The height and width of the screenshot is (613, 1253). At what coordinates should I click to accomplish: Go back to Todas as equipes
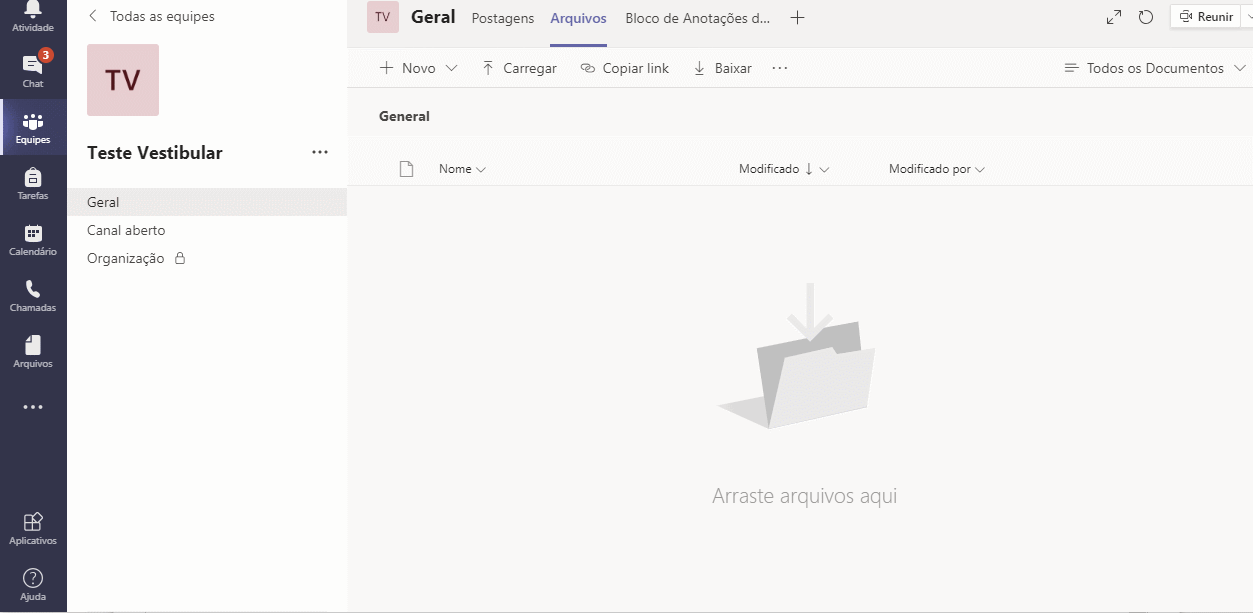pos(151,16)
